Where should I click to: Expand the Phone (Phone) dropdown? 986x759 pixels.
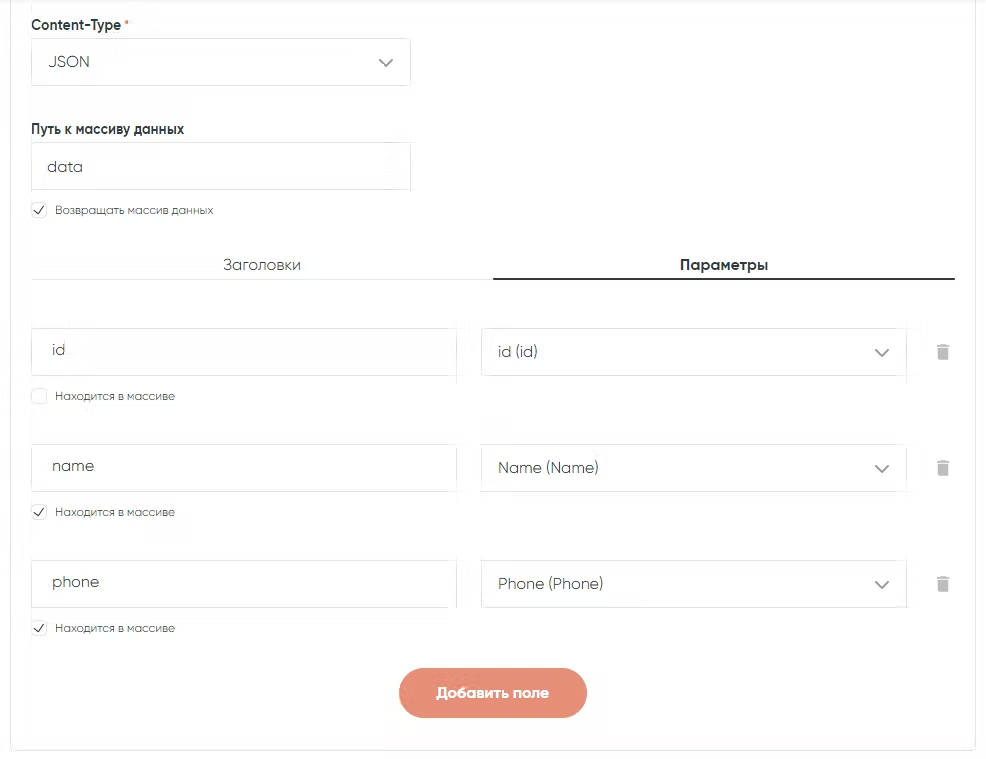692,584
